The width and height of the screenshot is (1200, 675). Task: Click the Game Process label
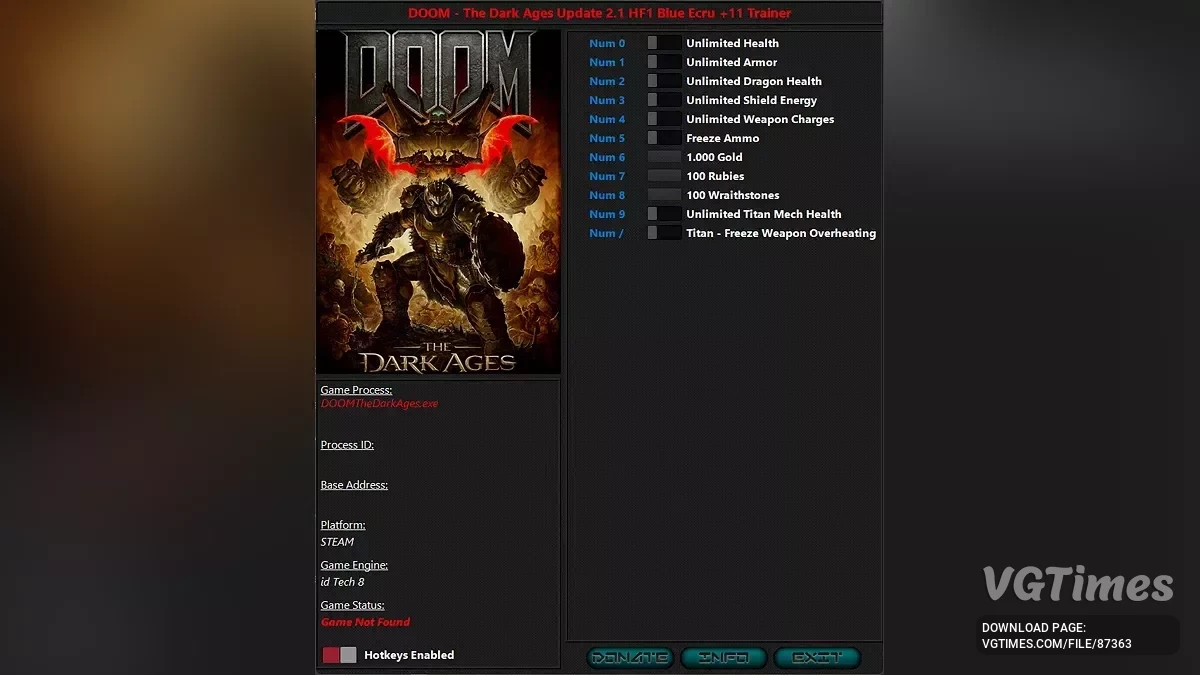pyautogui.click(x=356, y=389)
